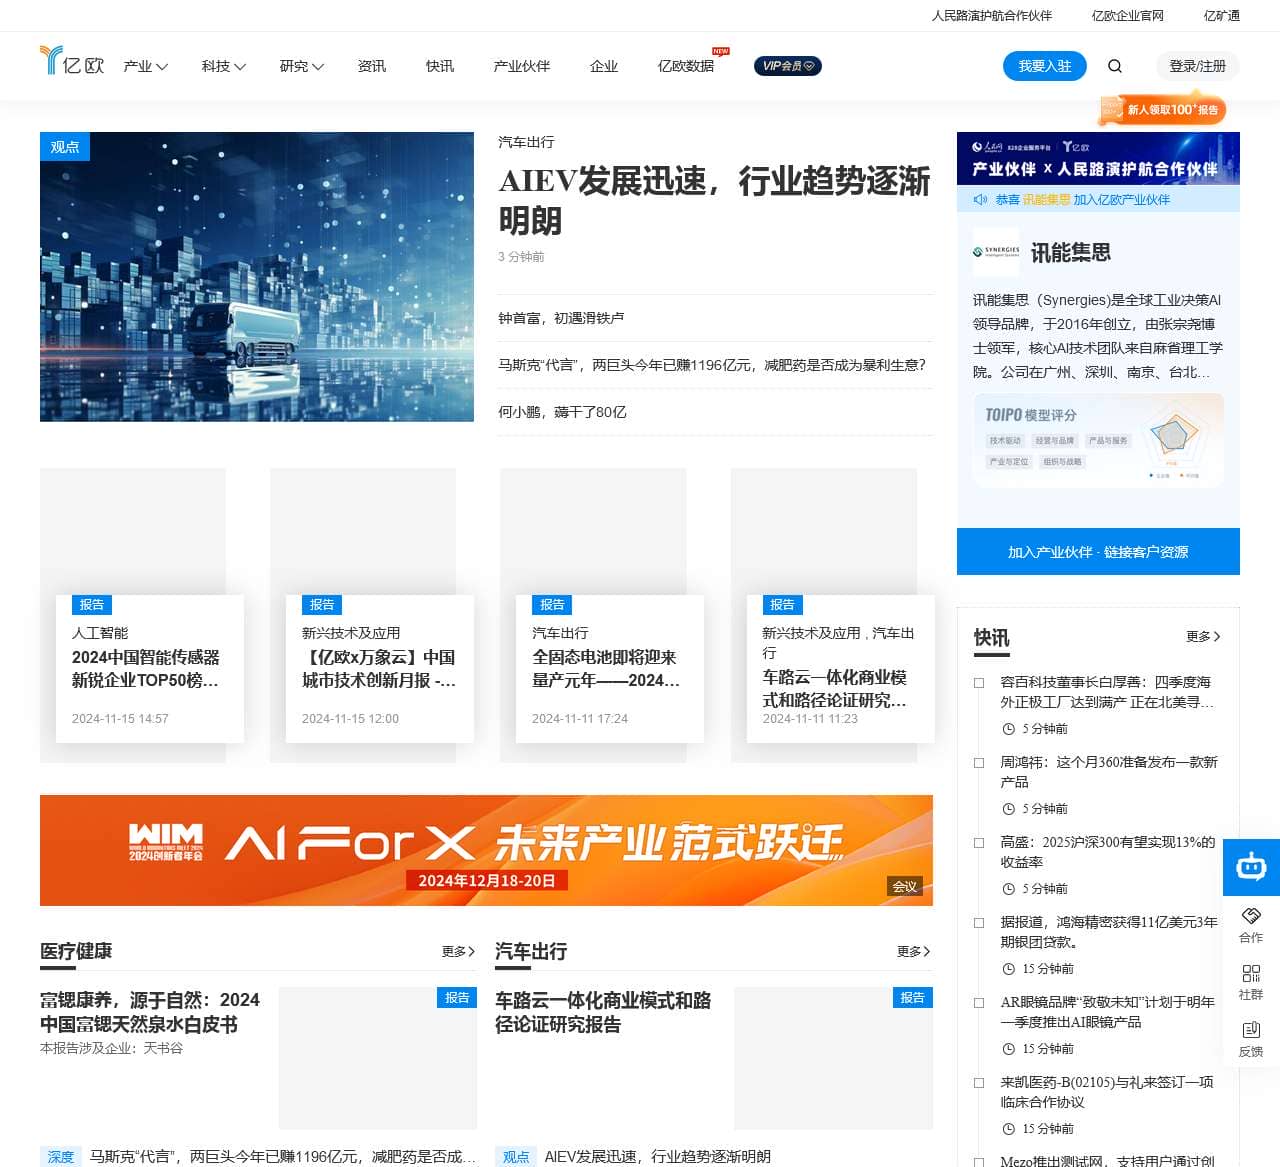The width and height of the screenshot is (1280, 1167).
Task: Open news 高盛：2025沪深300有望实现13%的收益率
Action: pos(1108,852)
